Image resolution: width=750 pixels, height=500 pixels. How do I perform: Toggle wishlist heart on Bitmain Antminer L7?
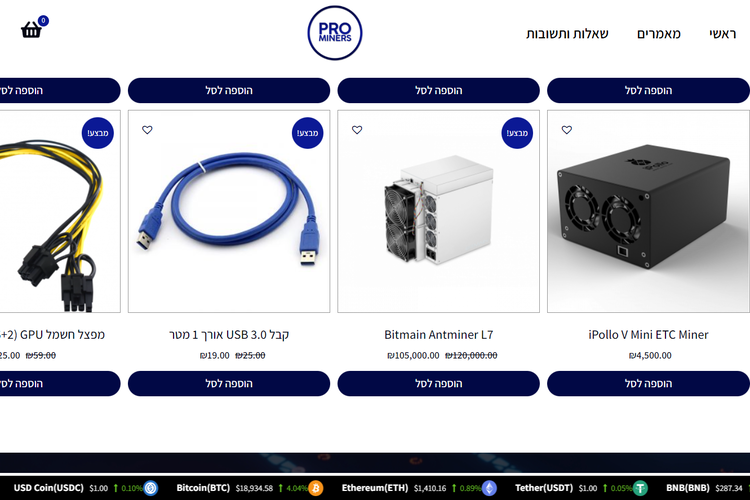pos(357,130)
